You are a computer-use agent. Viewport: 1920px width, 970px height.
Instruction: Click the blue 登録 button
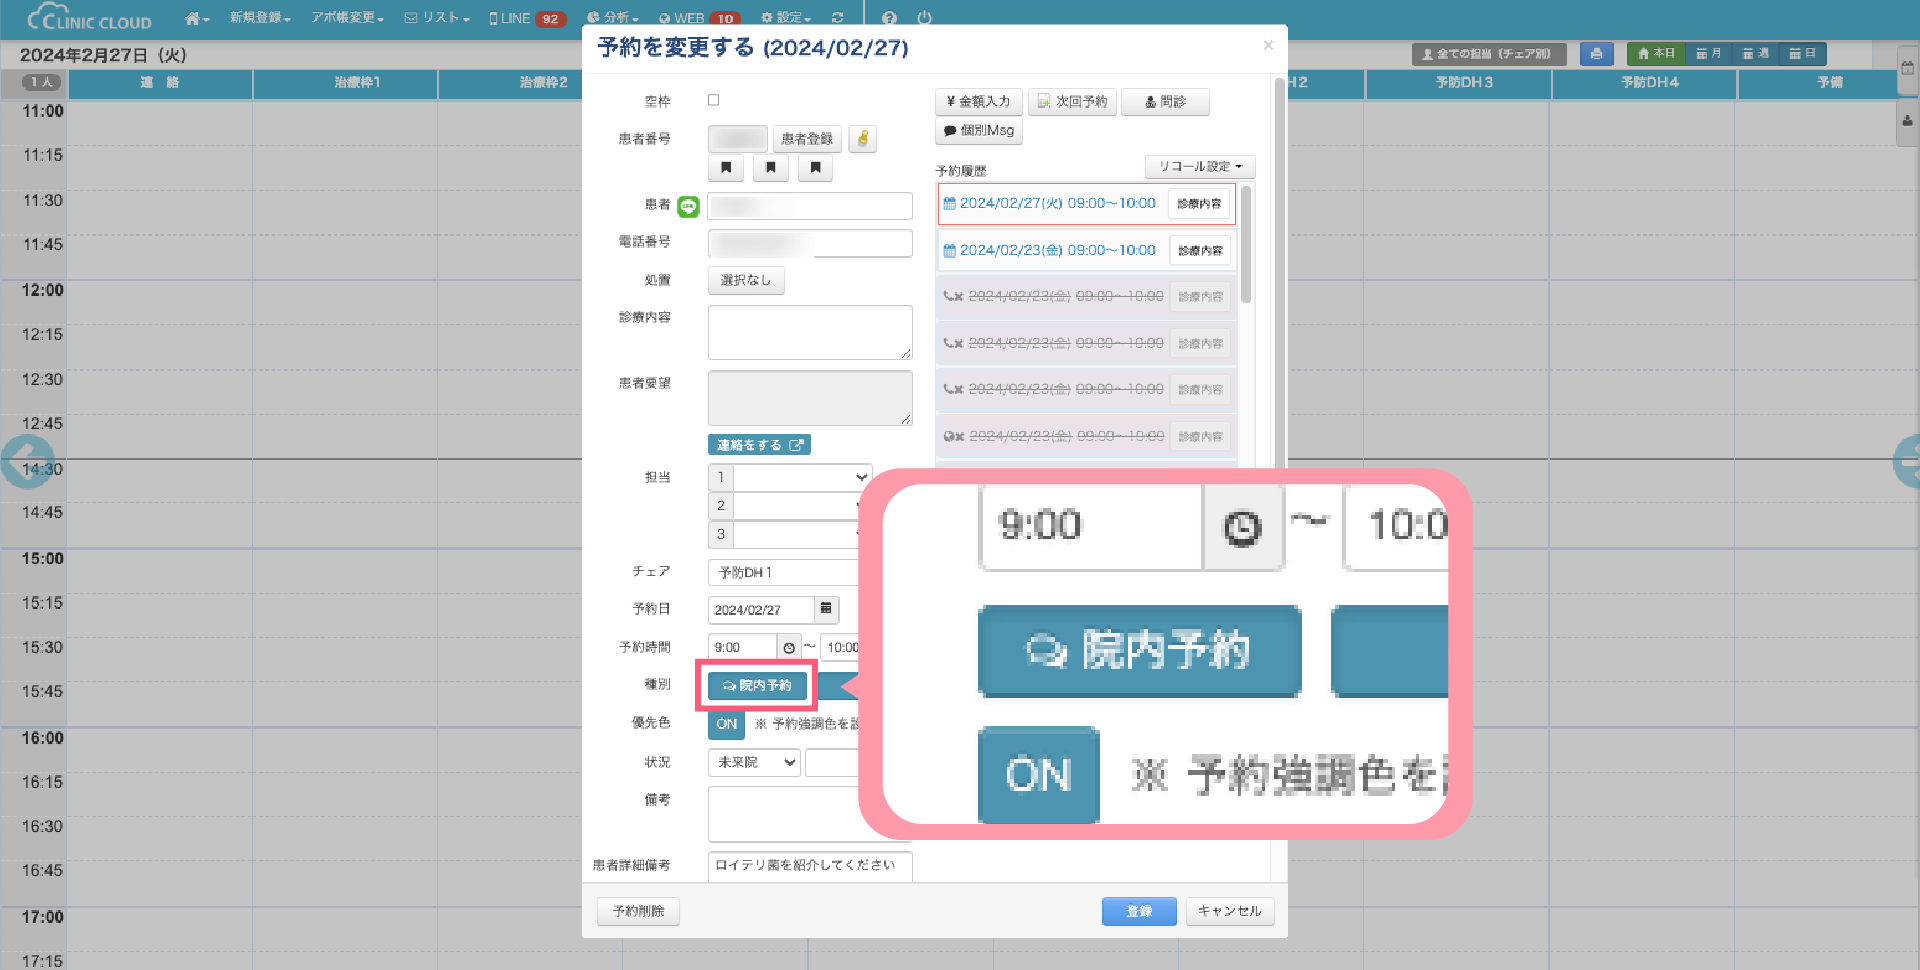click(x=1138, y=911)
